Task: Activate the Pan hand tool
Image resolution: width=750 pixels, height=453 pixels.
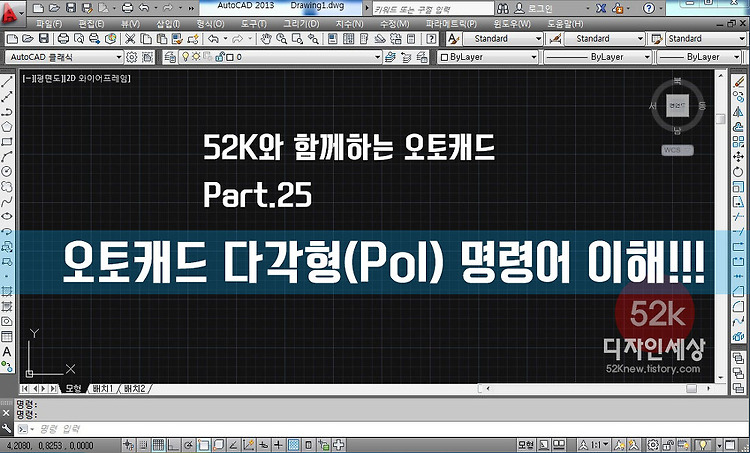Action: click(x=266, y=39)
